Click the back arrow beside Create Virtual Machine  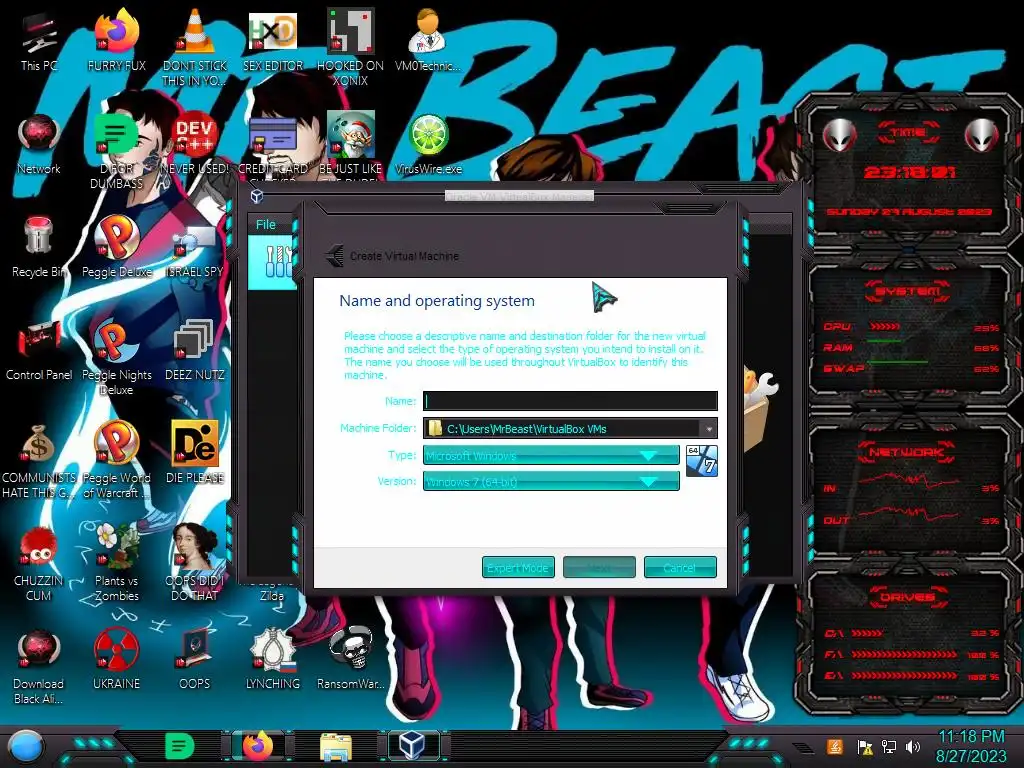click(335, 255)
